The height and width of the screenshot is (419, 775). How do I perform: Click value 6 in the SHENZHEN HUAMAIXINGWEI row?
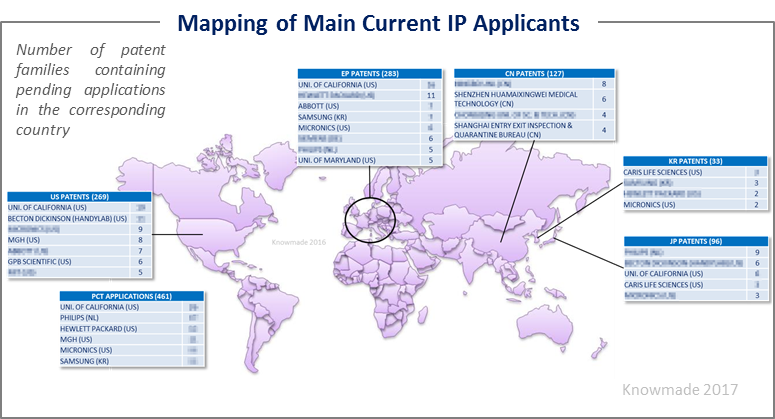click(x=603, y=99)
